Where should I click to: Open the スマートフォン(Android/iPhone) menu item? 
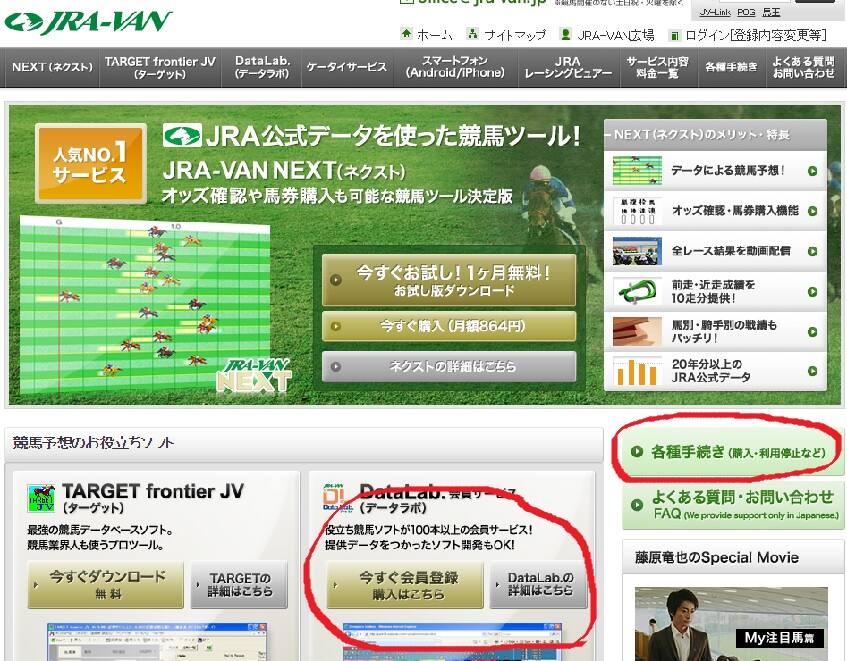click(x=455, y=68)
